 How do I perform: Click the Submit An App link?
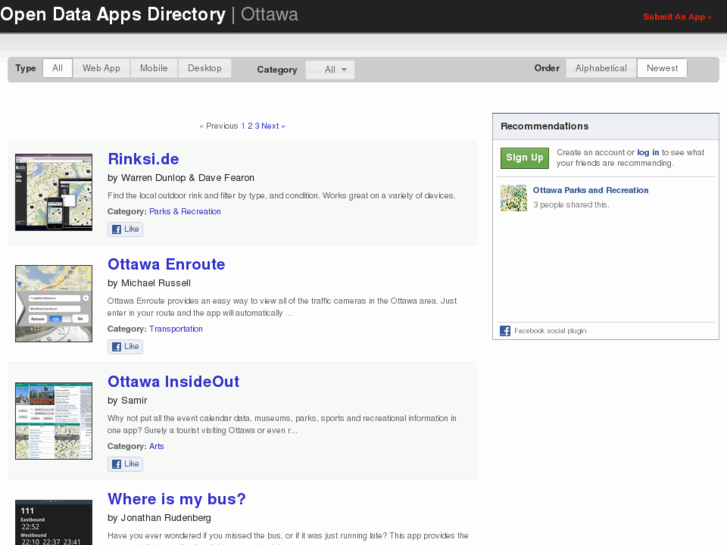(677, 17)
